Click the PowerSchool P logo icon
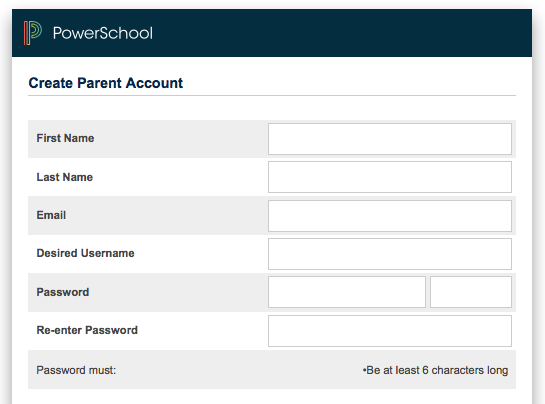This screenshot has height=404, width=545. [33, 33]
